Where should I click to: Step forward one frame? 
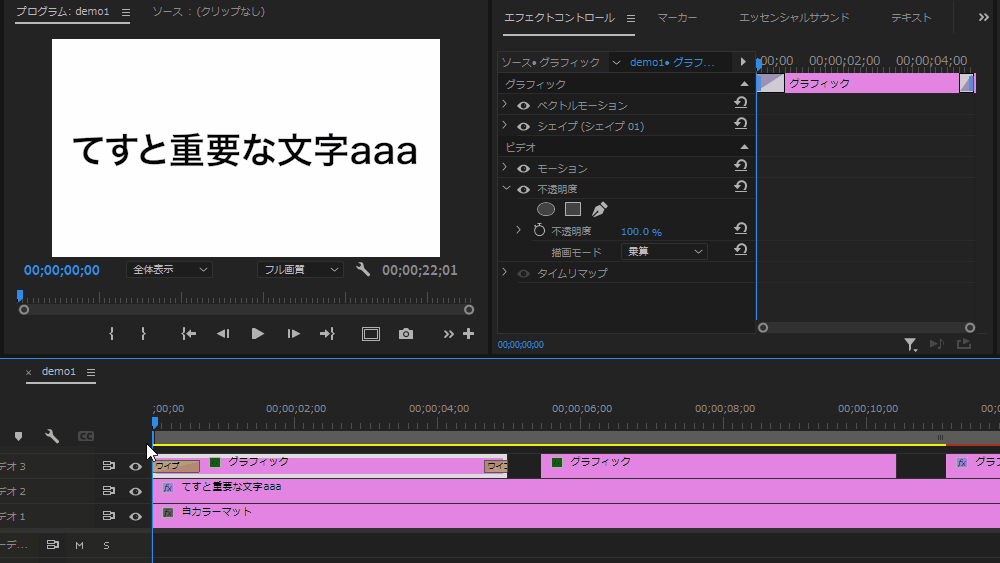[x=293, y=333]
